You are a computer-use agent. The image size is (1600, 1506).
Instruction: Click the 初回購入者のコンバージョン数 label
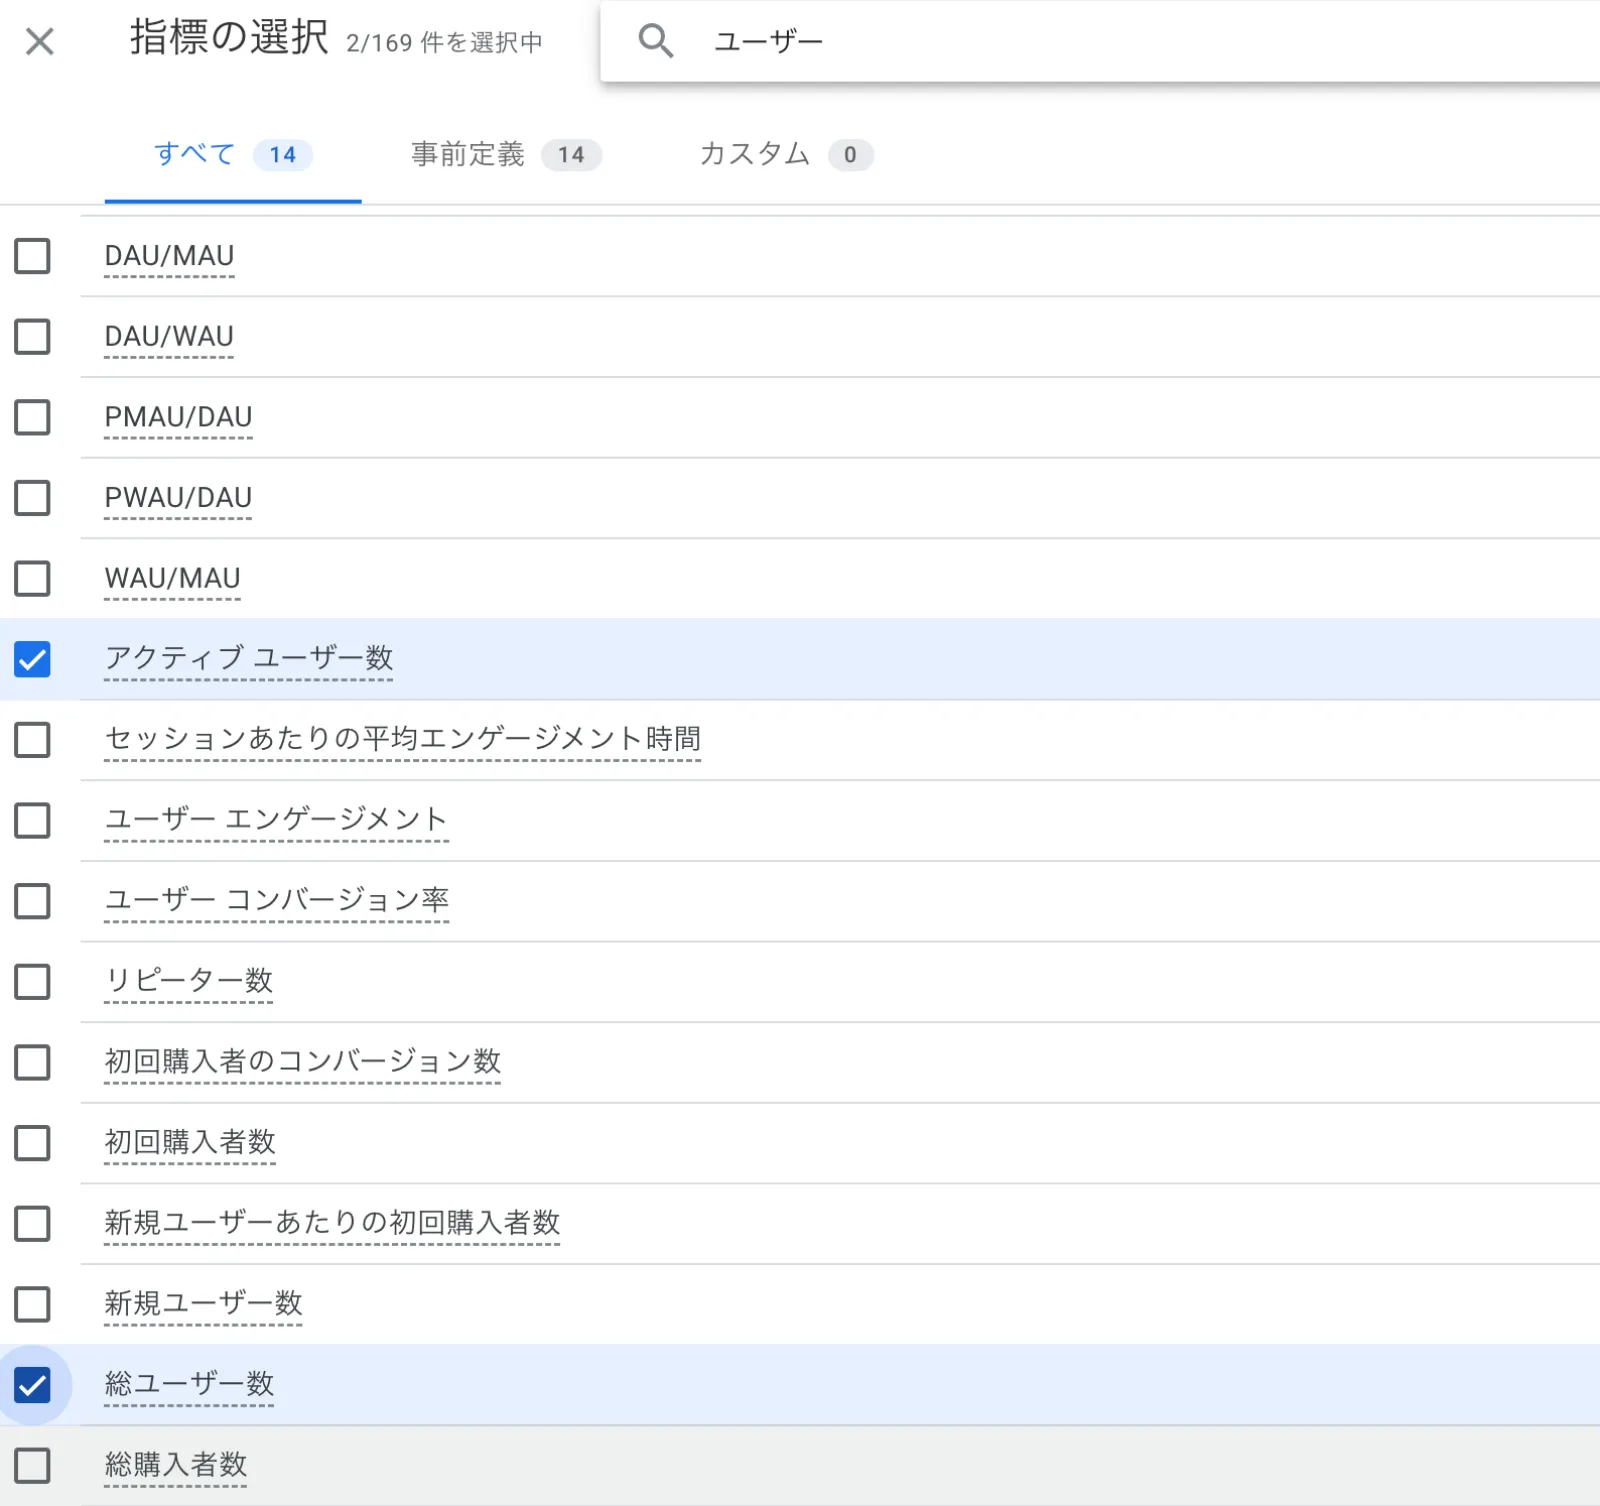[x=302, y=1062]
